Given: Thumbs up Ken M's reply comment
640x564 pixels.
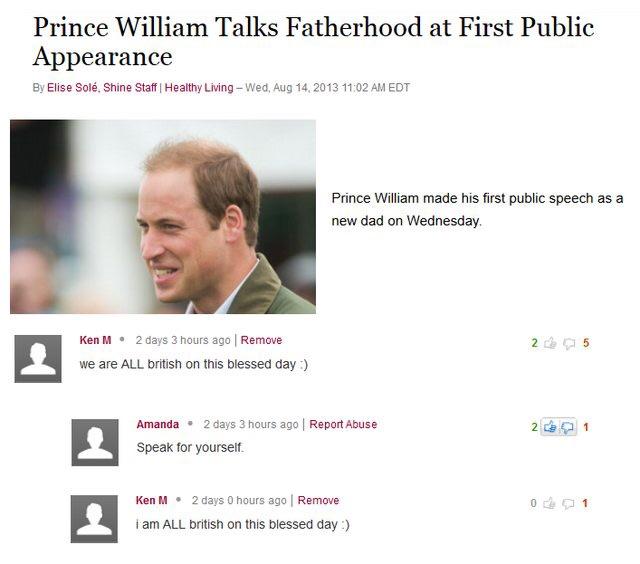Looking at the screenshot, I should pos(549,503).
